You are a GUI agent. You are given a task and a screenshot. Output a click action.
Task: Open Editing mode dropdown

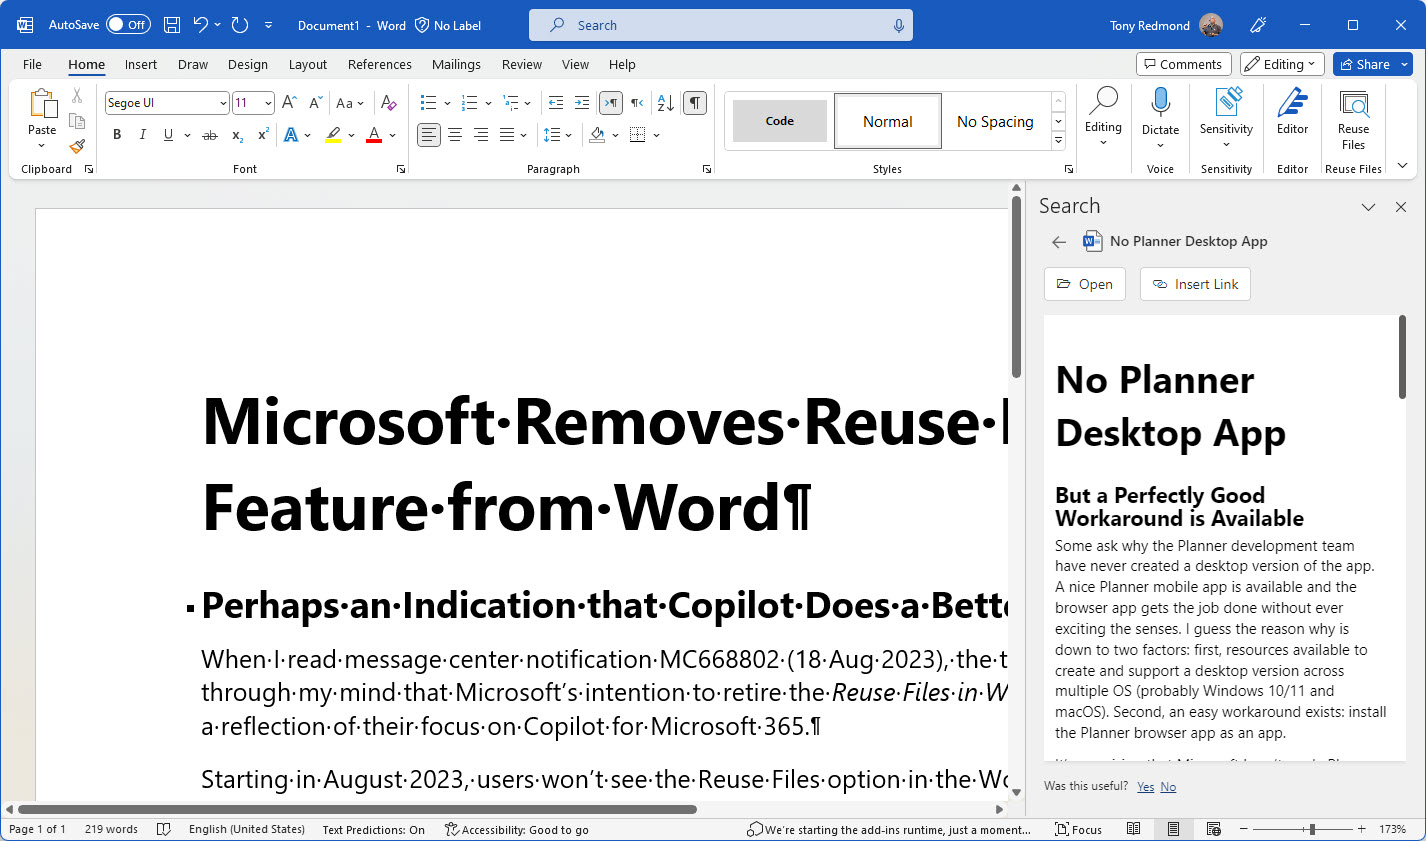(x=1282, y=64)
